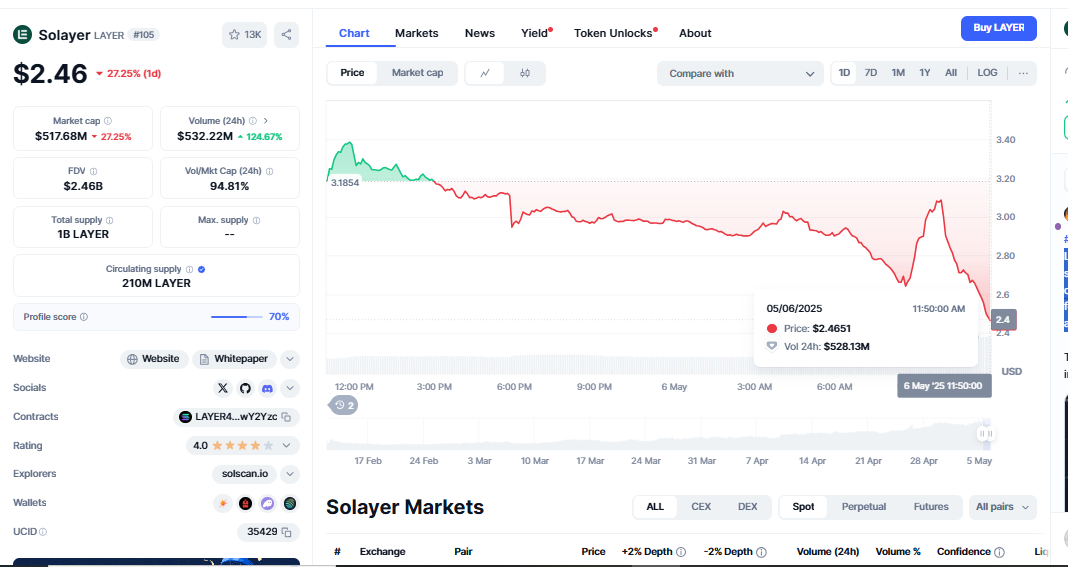Copy the UCID 35429 value
1068x567 pixels.
[287, 532]
